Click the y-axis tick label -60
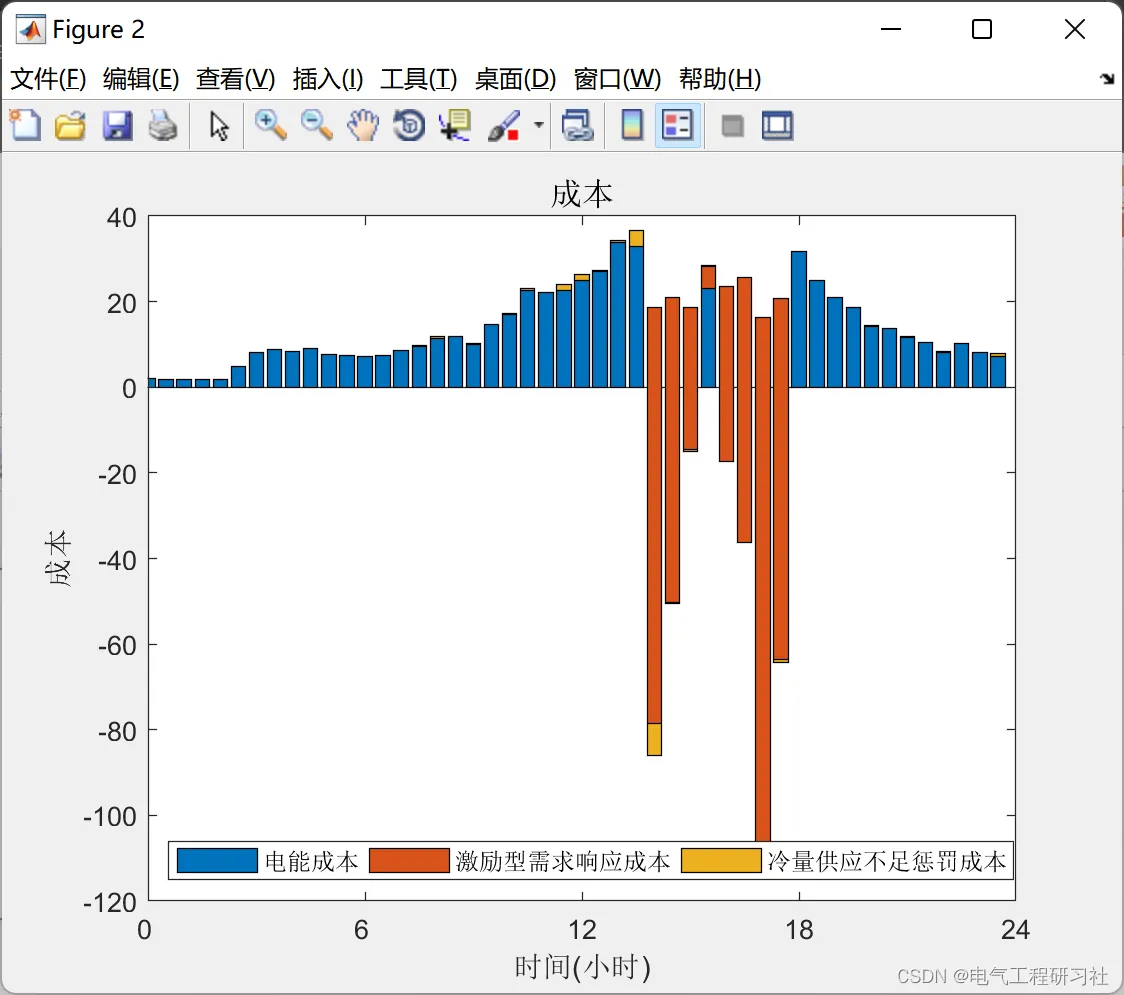The width and height of the screenshot is (1124, 995). coord(117,645)
